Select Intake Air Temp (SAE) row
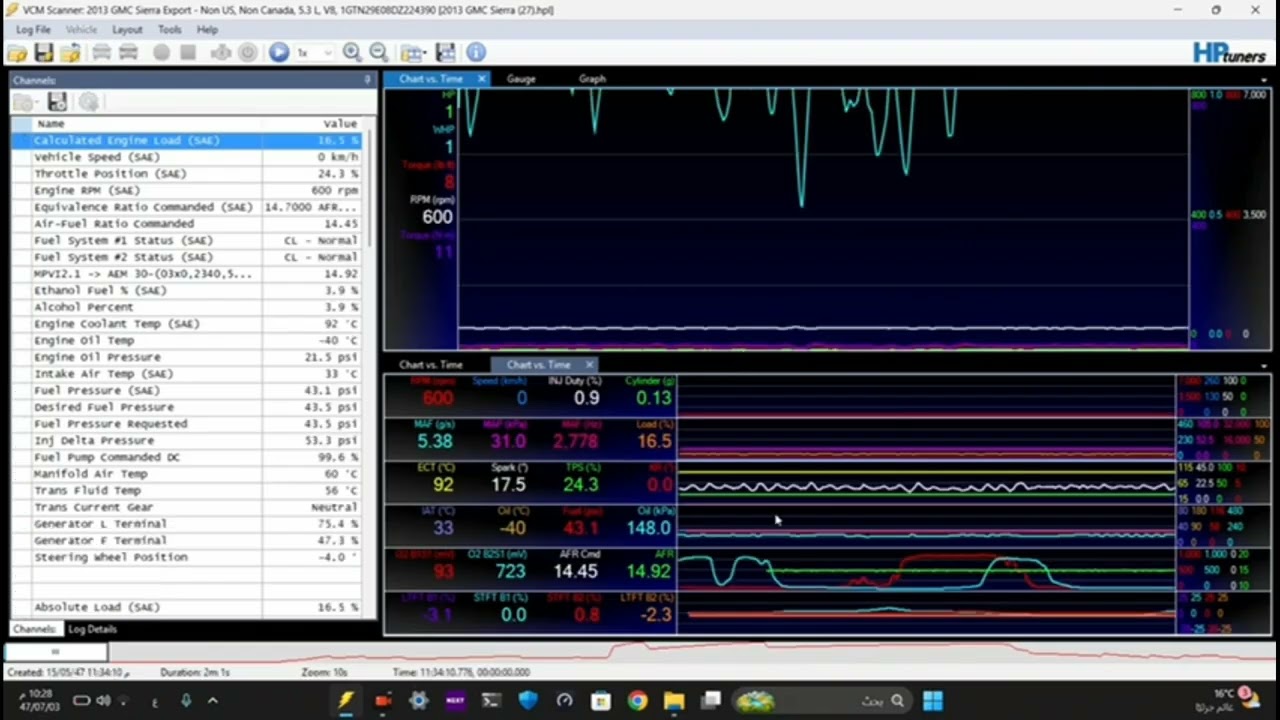This screenshot has width=1280, height=720. pos(186,374)
